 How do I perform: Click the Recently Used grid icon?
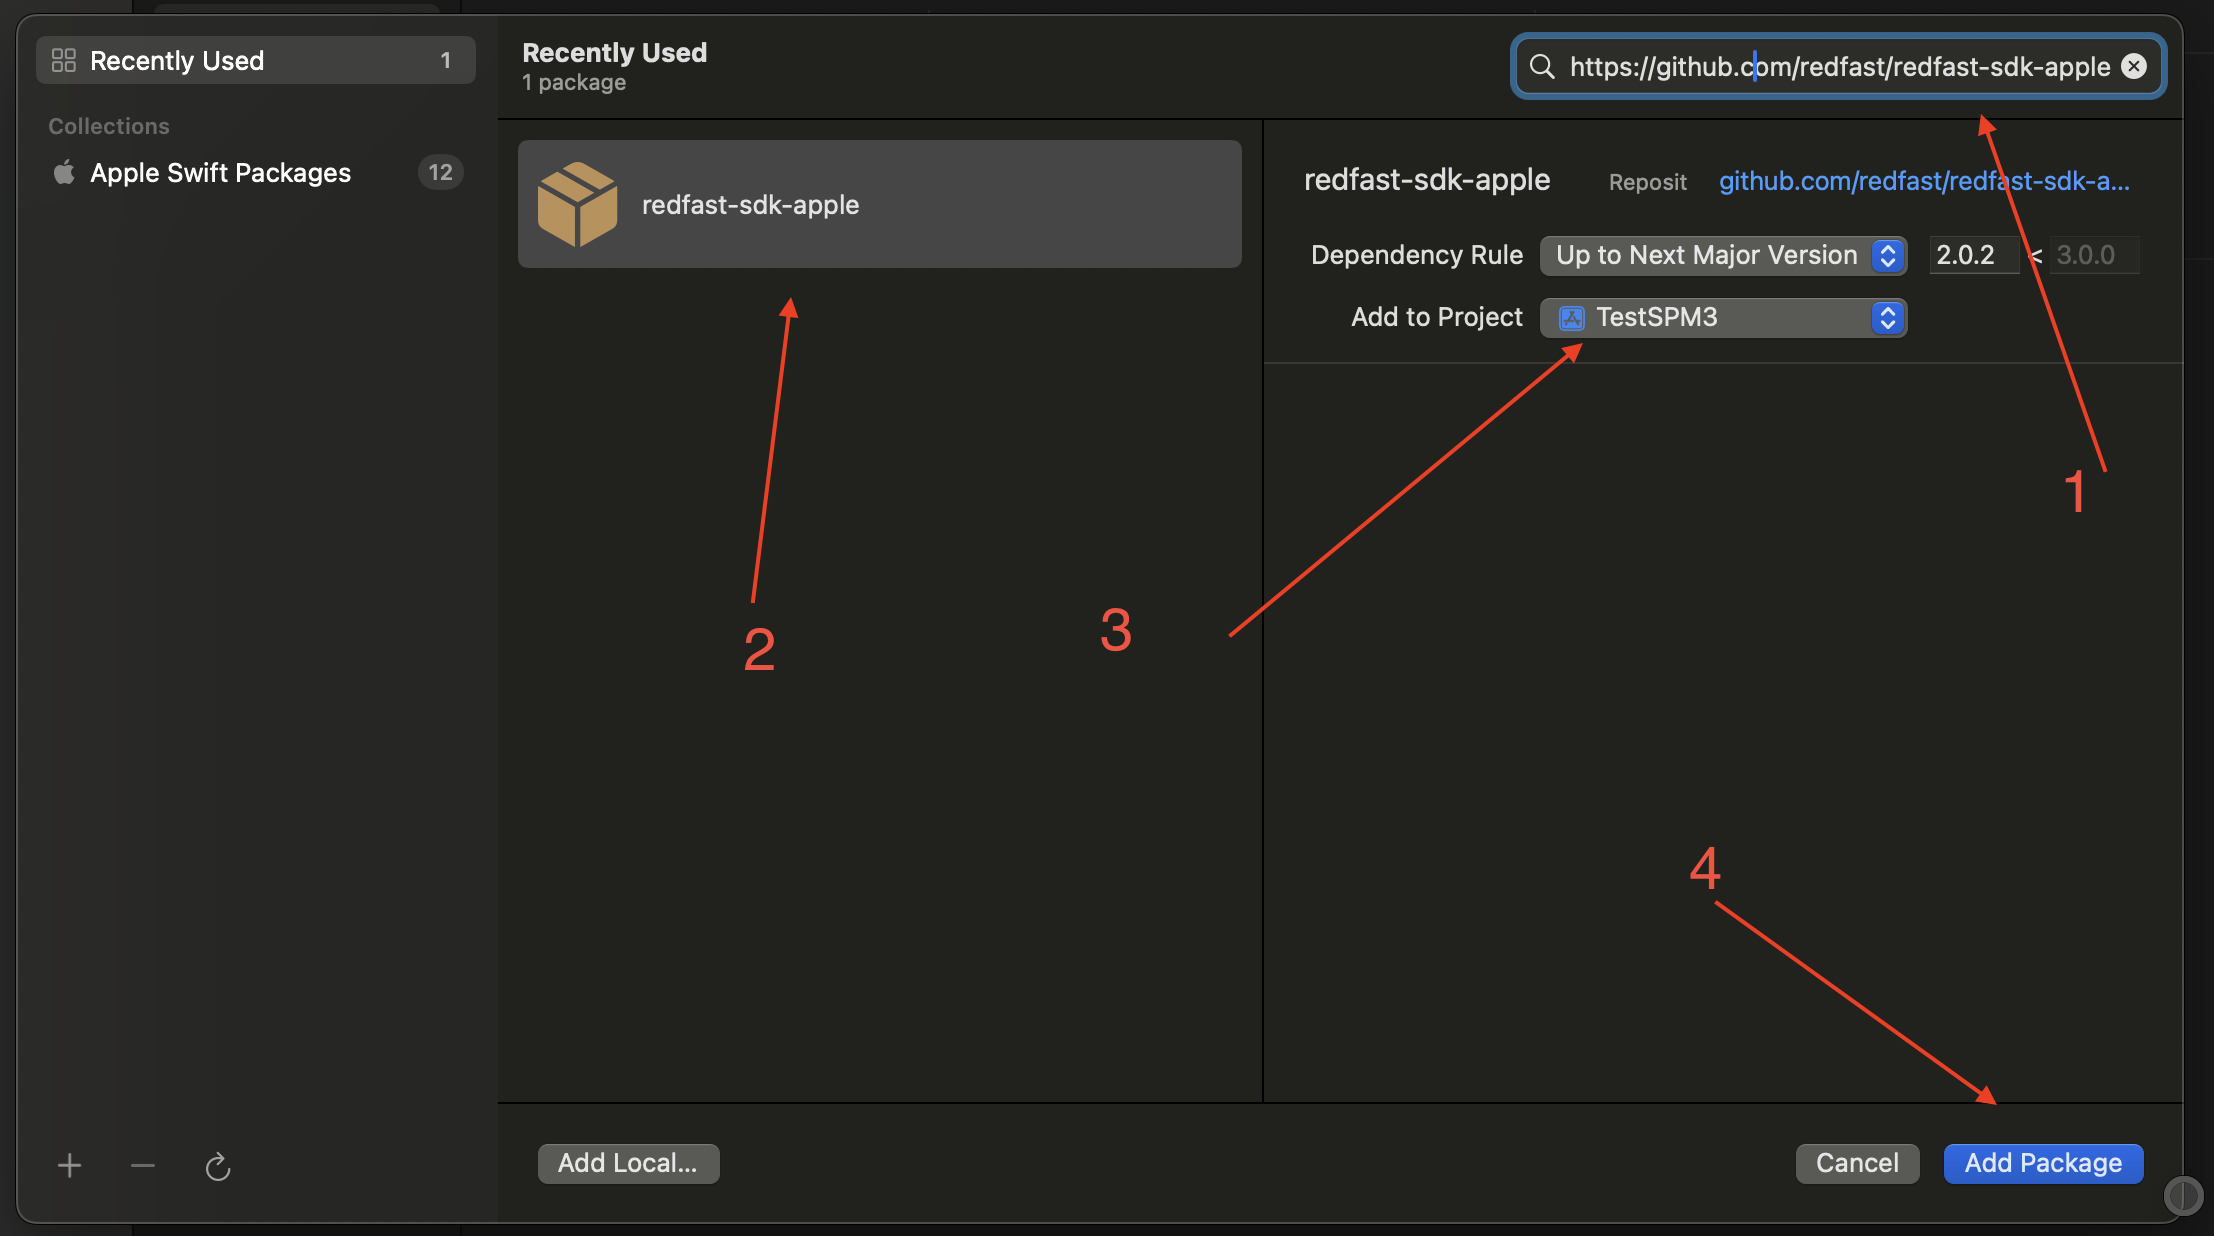64,60
